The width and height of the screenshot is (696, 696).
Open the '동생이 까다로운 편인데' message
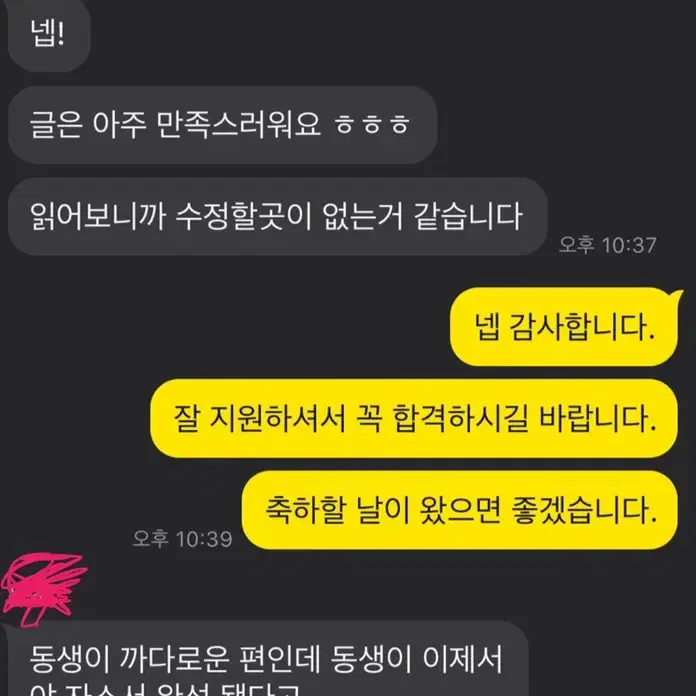click(x=268, y=659)
